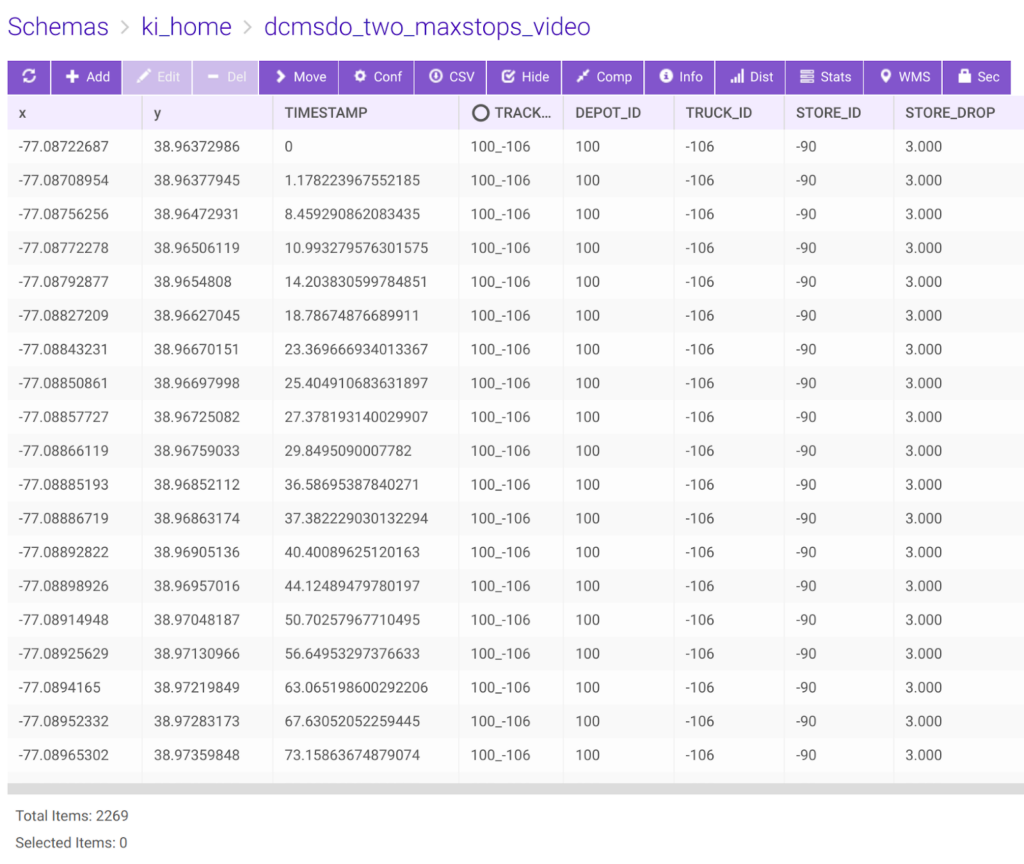Show the Dist chart button
This screenshot has width=1024, height=864.
(751, 77)
